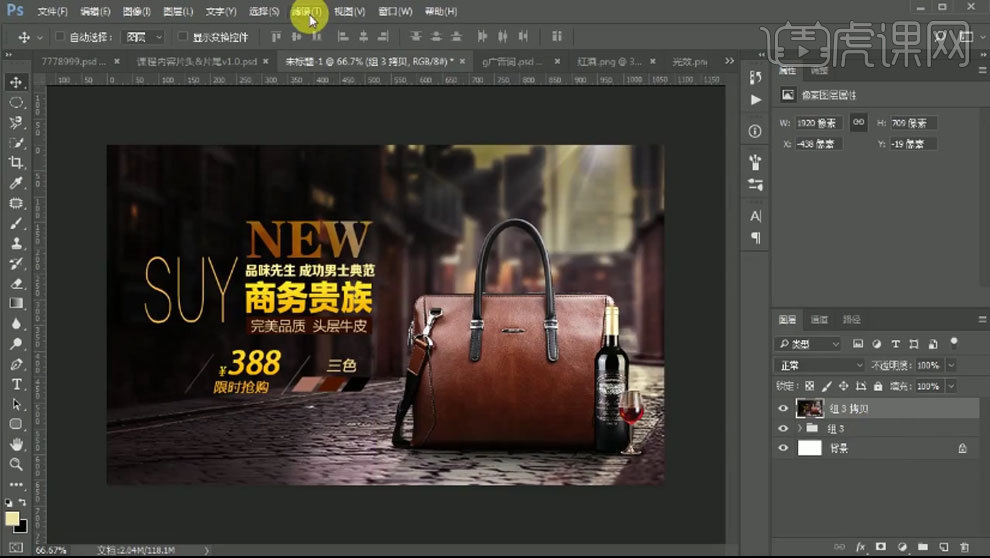The image size is (990, 558).
Task: Select the Horizontal Type tool
Action: [x=16, y=384]
